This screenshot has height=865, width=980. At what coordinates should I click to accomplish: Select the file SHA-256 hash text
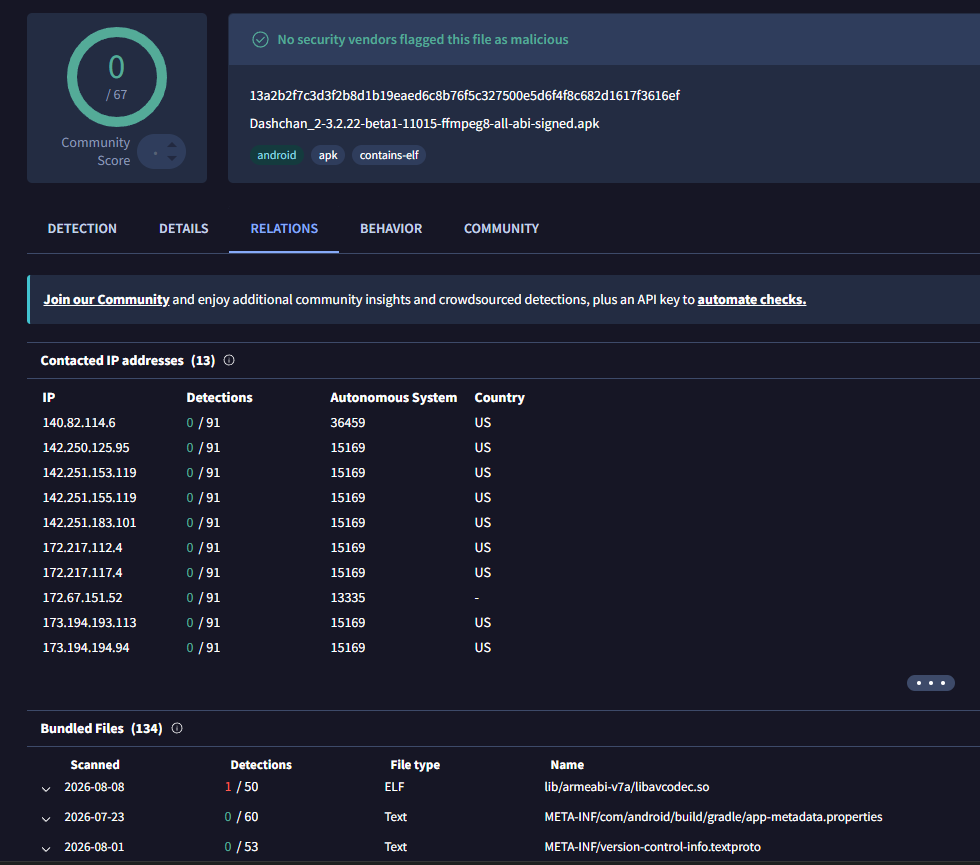(x=464, y=96)
